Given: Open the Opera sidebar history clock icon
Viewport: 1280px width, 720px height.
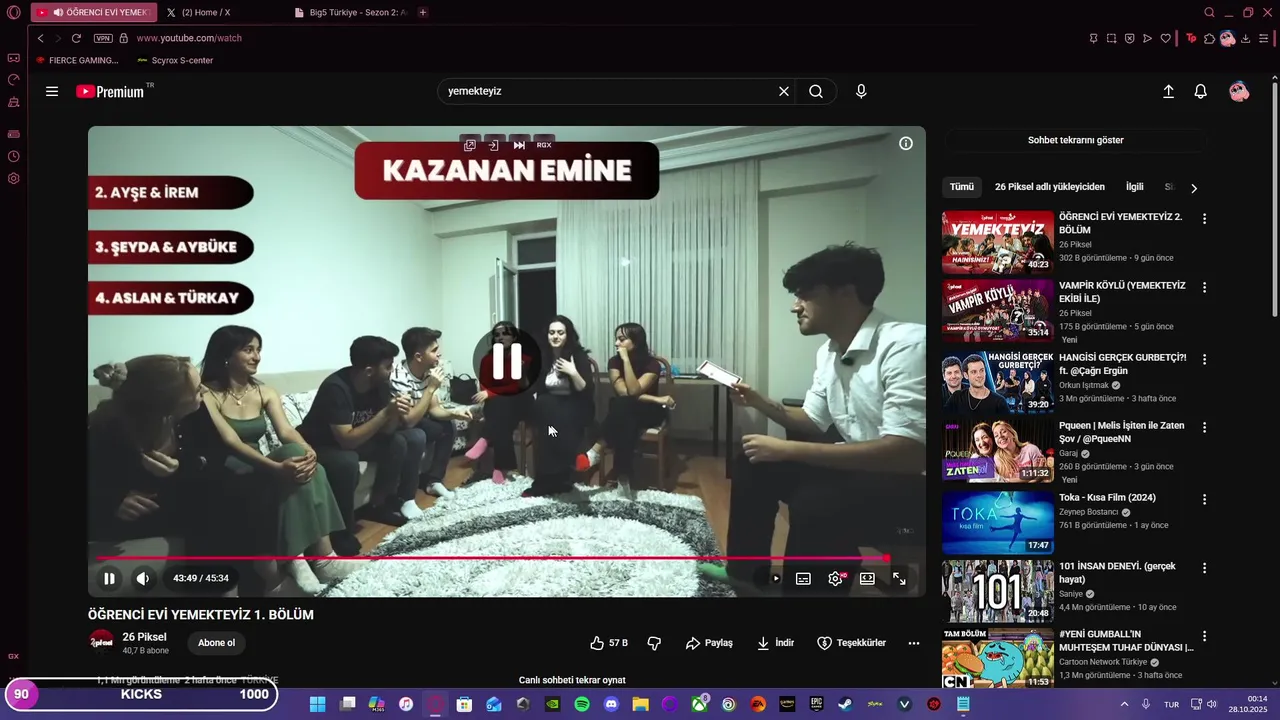Looking at the screenshot, I should click(x=14, y=156).
